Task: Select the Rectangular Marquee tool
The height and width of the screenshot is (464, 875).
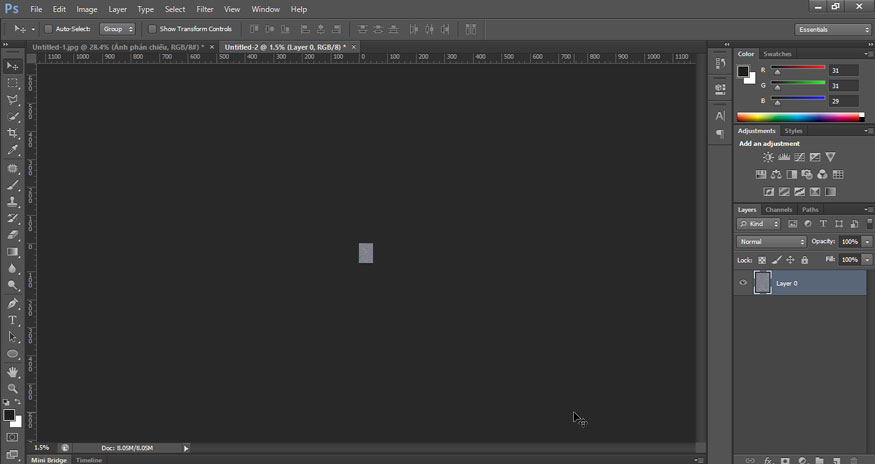Action: pyautogui.click(x=12, y=83)
